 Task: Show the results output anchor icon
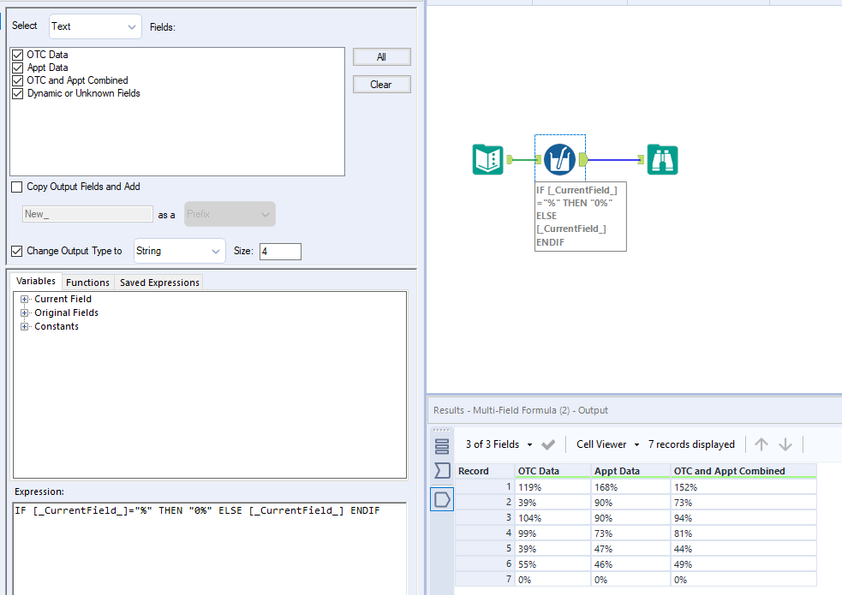[x=442, y=499]
